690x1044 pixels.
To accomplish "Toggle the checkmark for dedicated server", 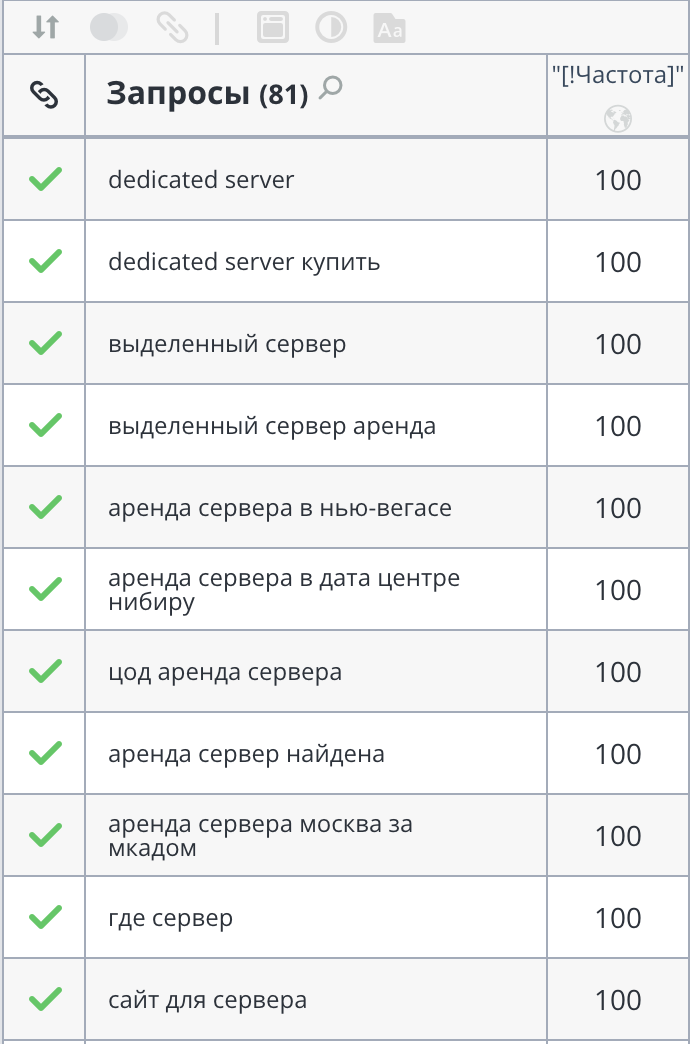I will click(44, 180).
